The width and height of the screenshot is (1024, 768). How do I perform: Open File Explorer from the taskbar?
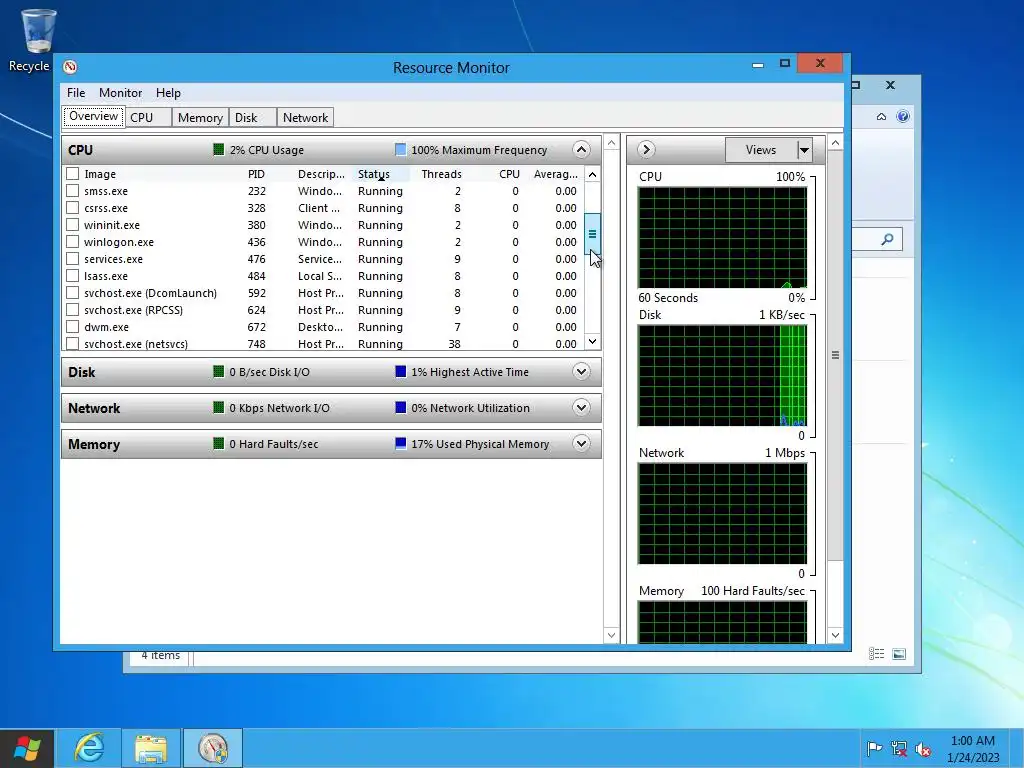pos(151,748)
